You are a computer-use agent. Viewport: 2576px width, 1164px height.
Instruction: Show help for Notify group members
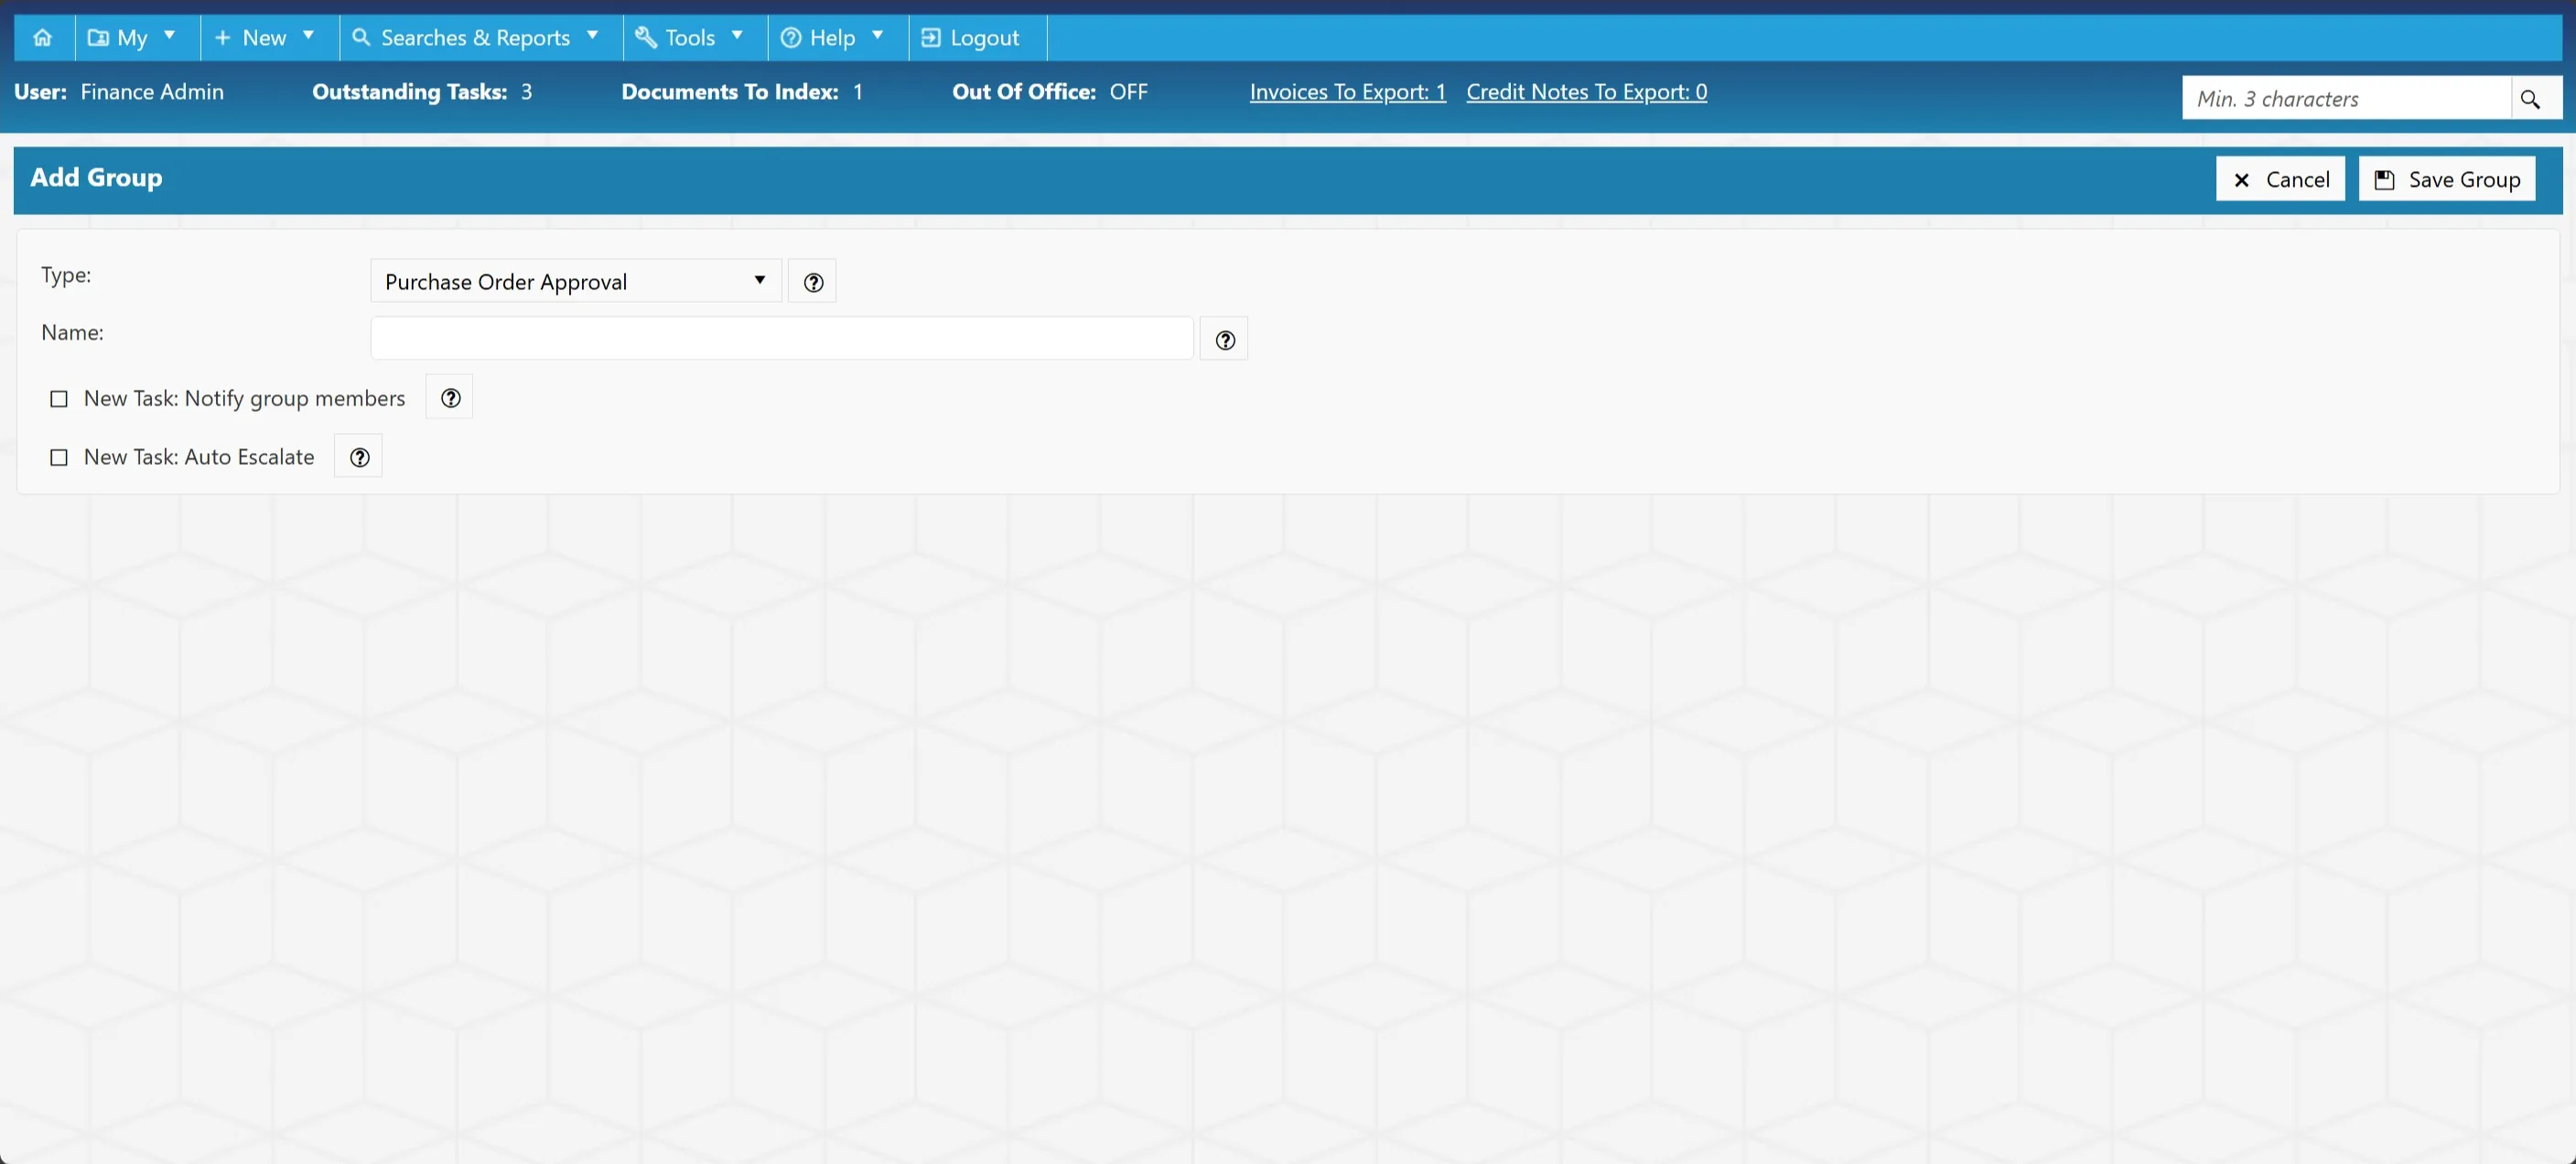click(450, 398)
